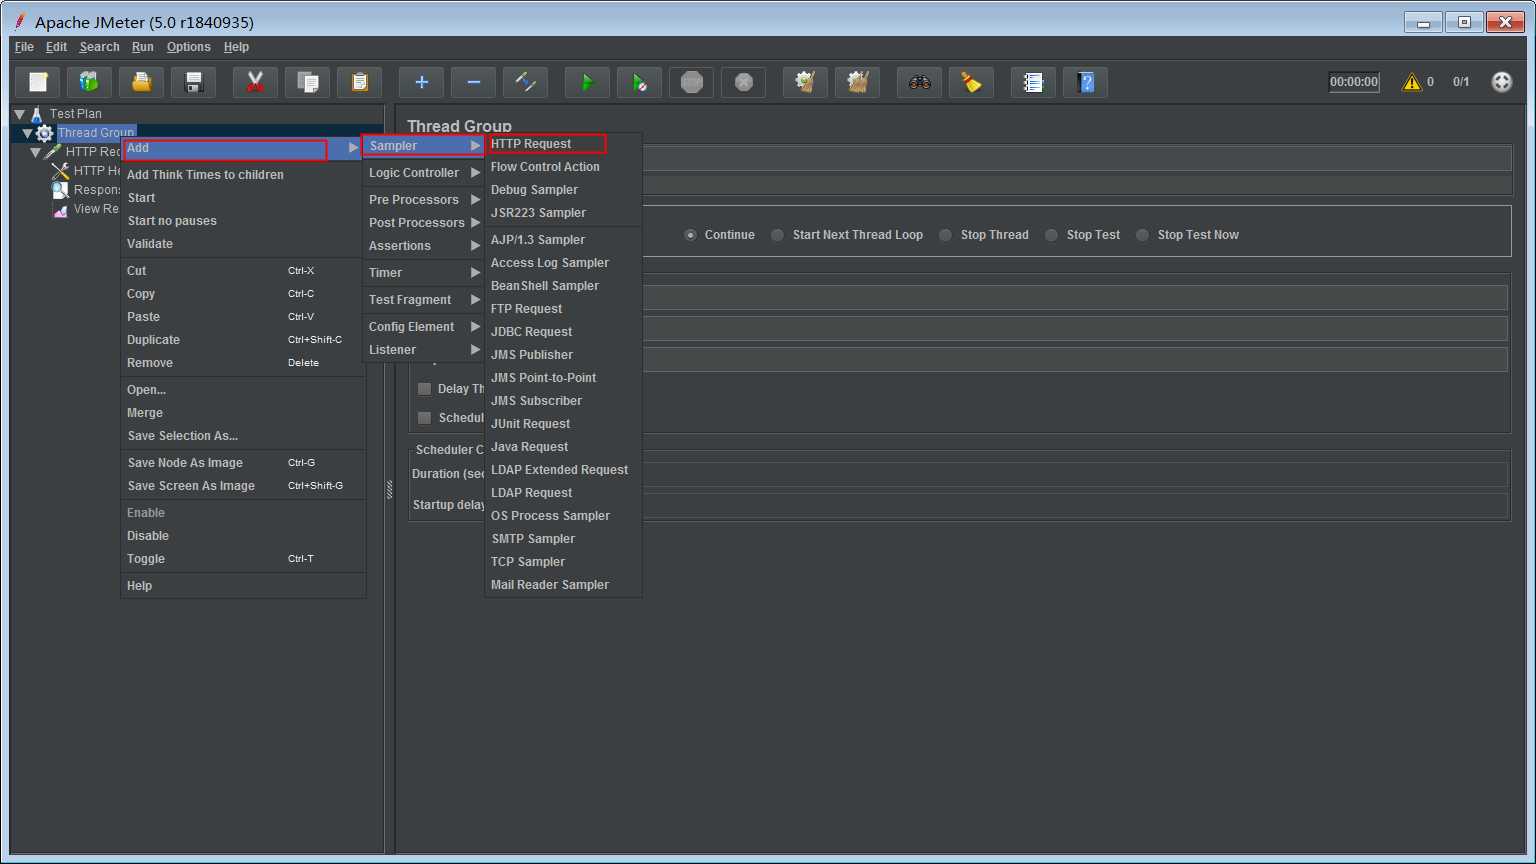The width and height of the screenshot is (1536, 864).
Task: Click the Toggle enable/disable toolbar icon
Action: click(525, 82)
